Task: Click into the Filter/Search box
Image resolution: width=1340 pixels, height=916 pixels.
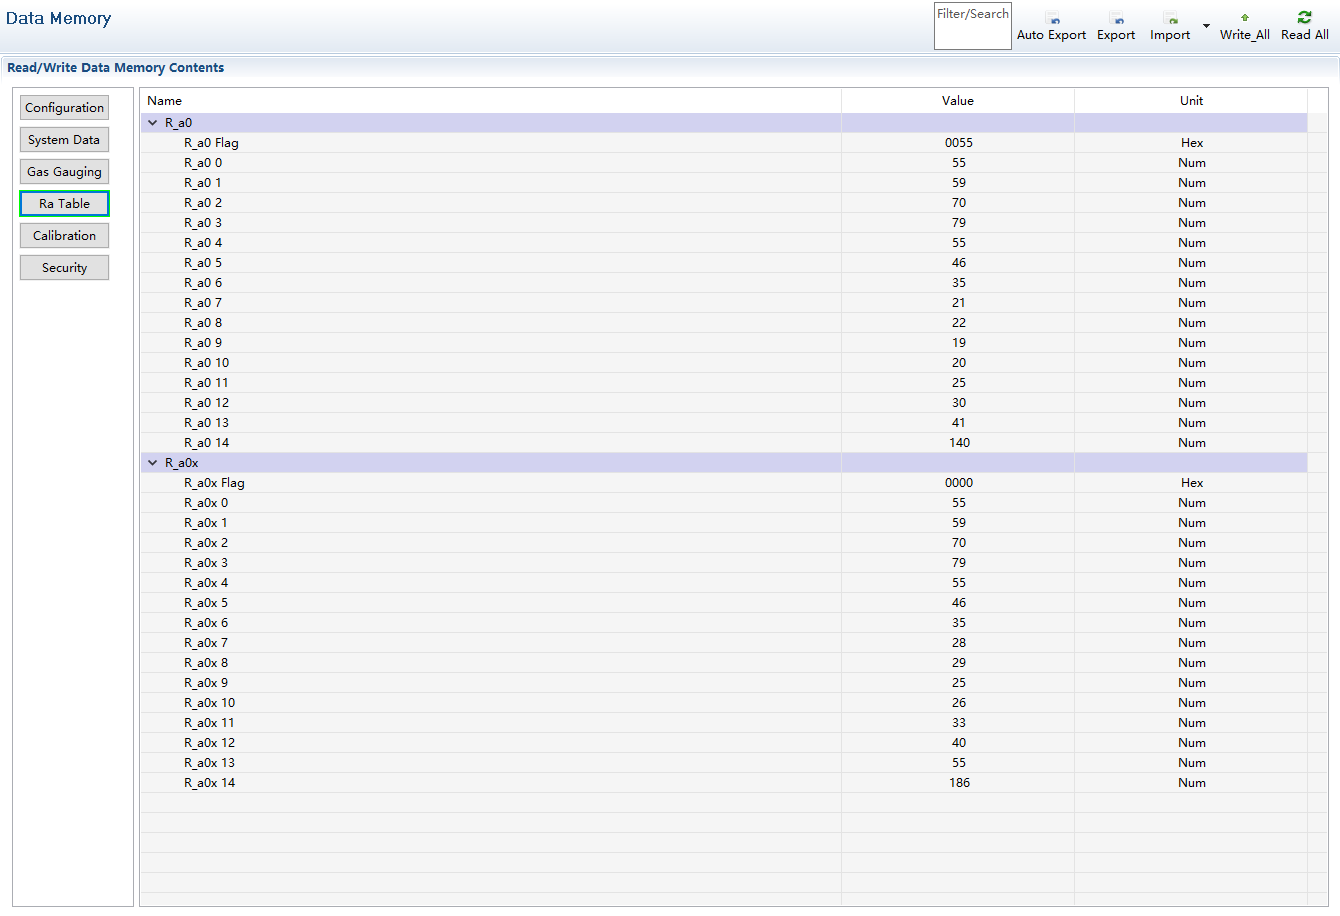Action: [973, 26]
